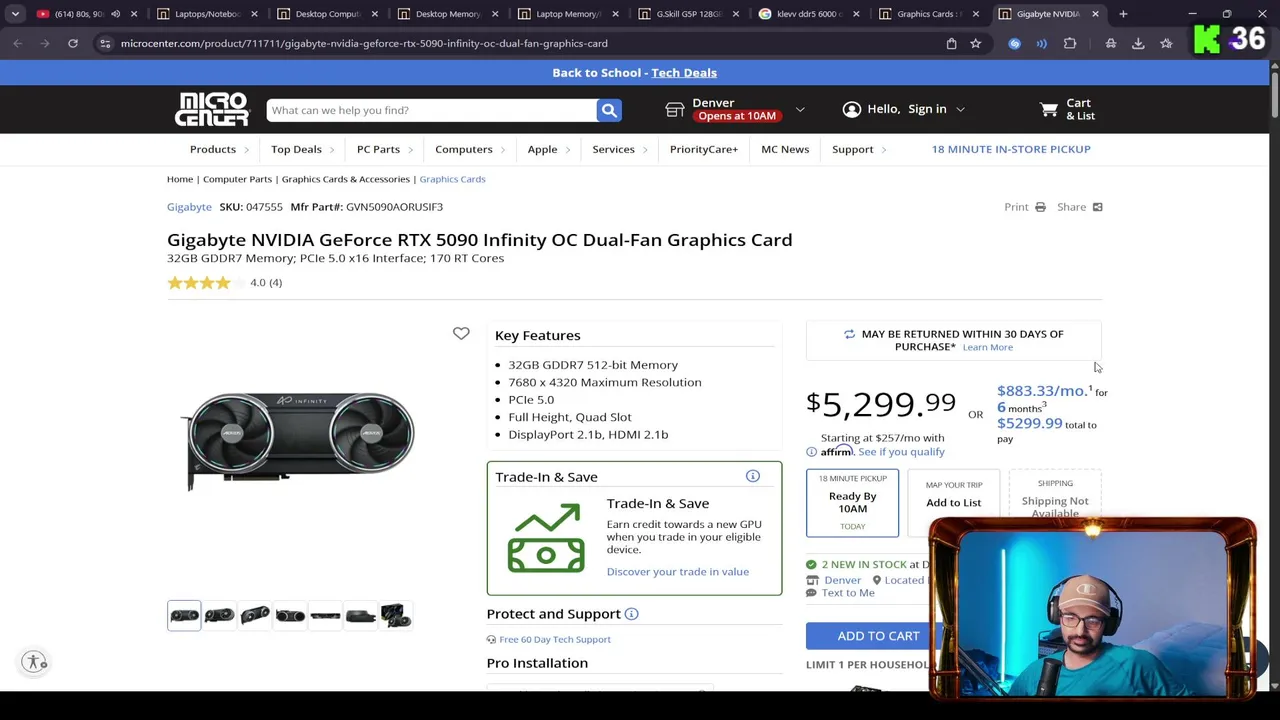Click the account profile icon
Screen dimensions: 1280x720
(851, 109)
